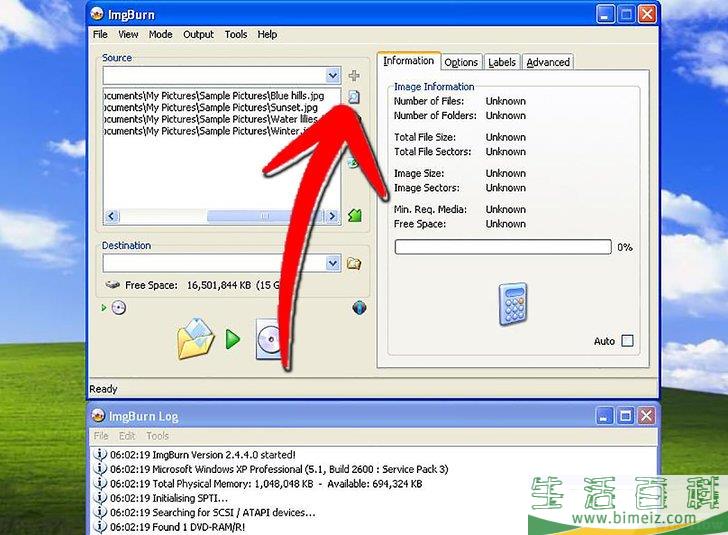728x535 pixels.
Task: Click the Free Space 16,501,844 KB value
Action: pyautogui.click(x=219, y=285)
